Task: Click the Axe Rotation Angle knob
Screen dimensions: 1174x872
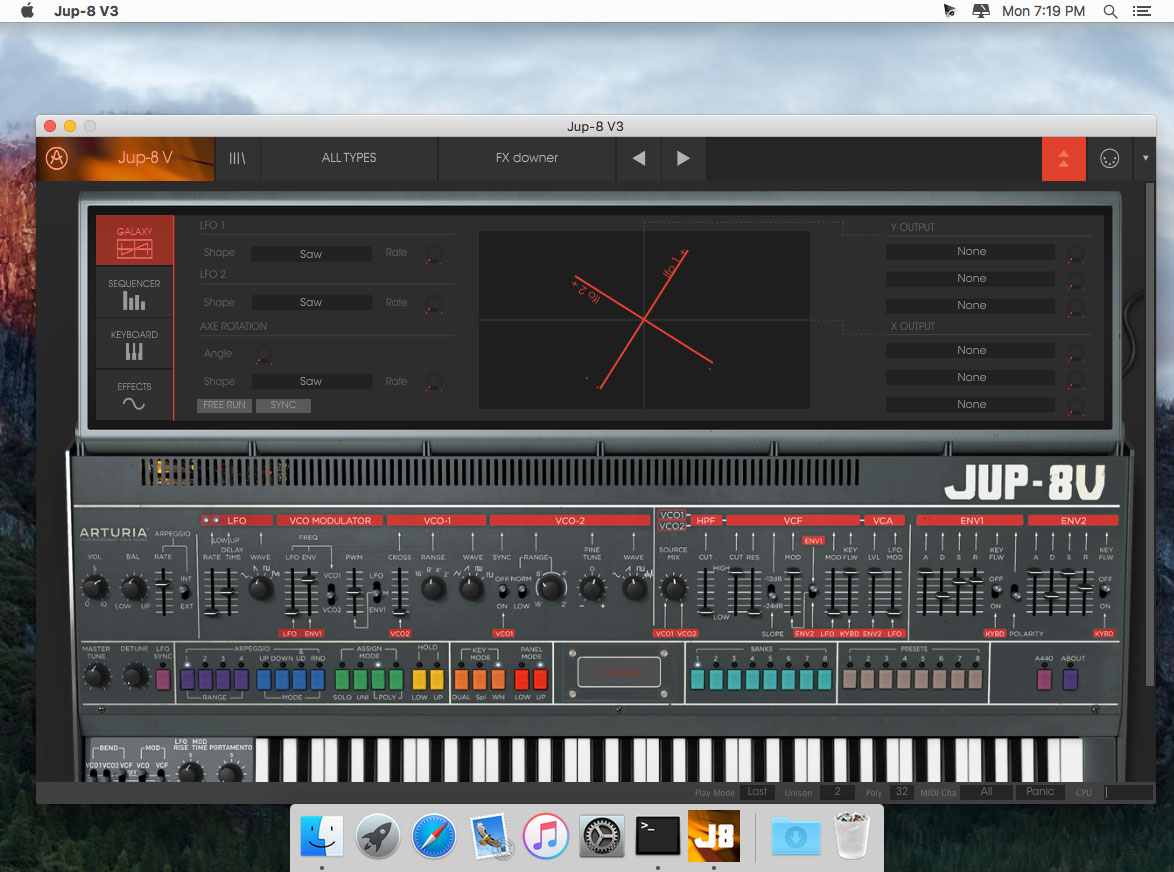Action: click(x=264, y=354)
